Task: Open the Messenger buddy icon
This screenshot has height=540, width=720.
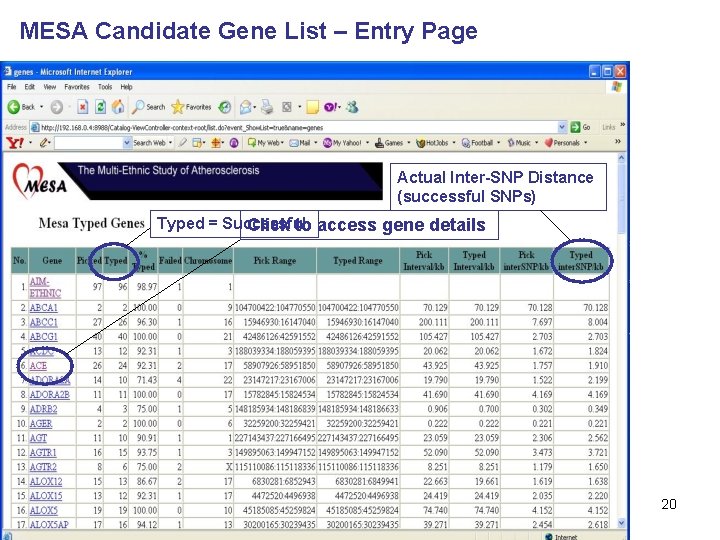Action: 352,107
